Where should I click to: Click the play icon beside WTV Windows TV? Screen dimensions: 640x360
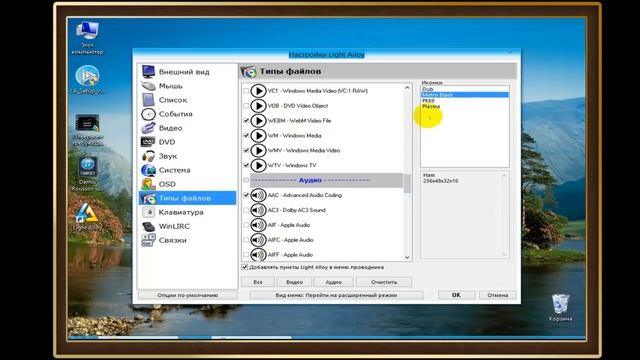coord(258,165)
